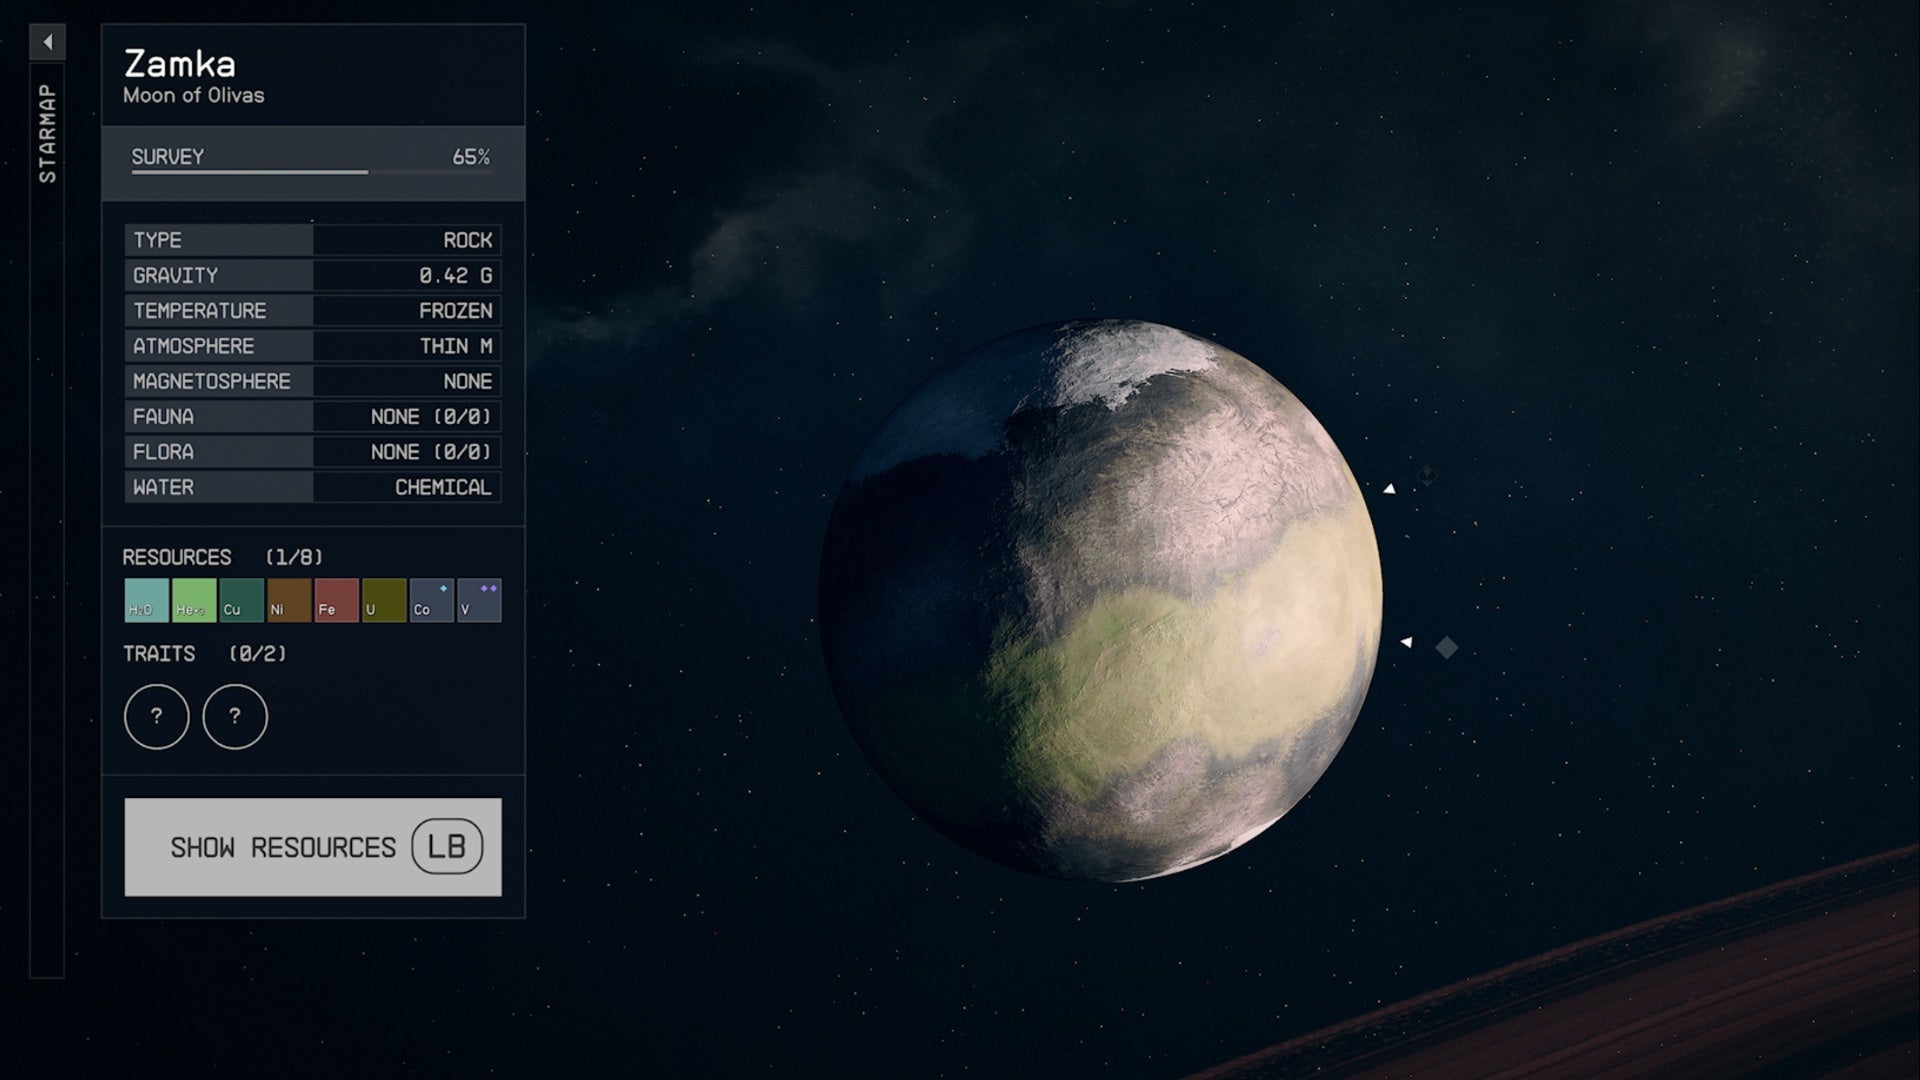
Task: Click the back arrow at top left
Action: pyautogui.click(x=47, y=40)
